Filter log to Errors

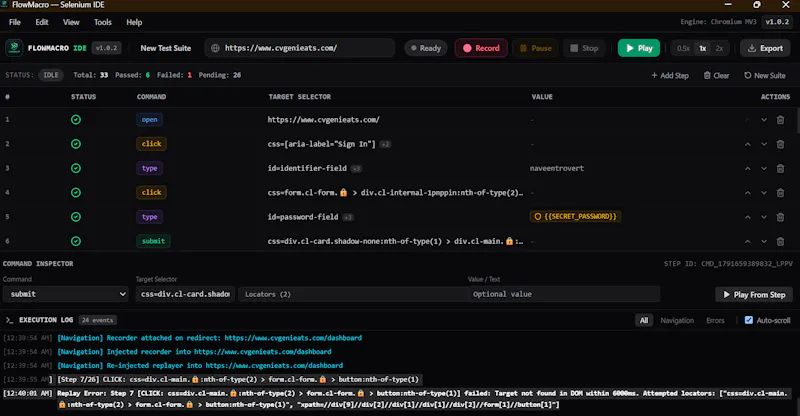(x=715, y=320)
